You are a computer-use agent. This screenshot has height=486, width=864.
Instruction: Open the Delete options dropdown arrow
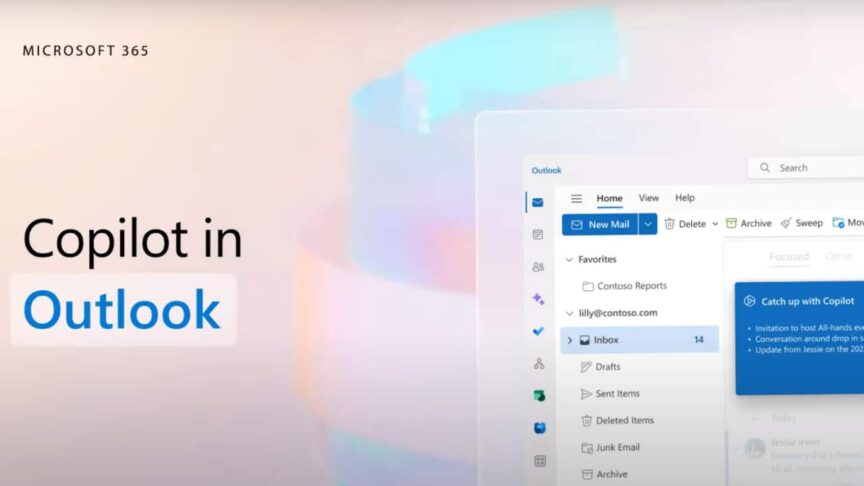(715, 224)
